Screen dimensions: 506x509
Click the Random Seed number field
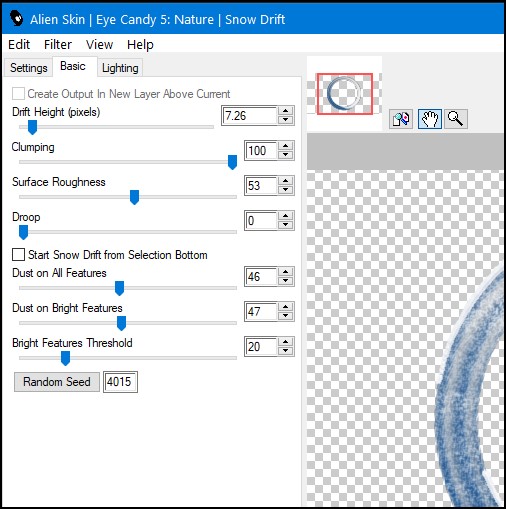pos(120,382)
